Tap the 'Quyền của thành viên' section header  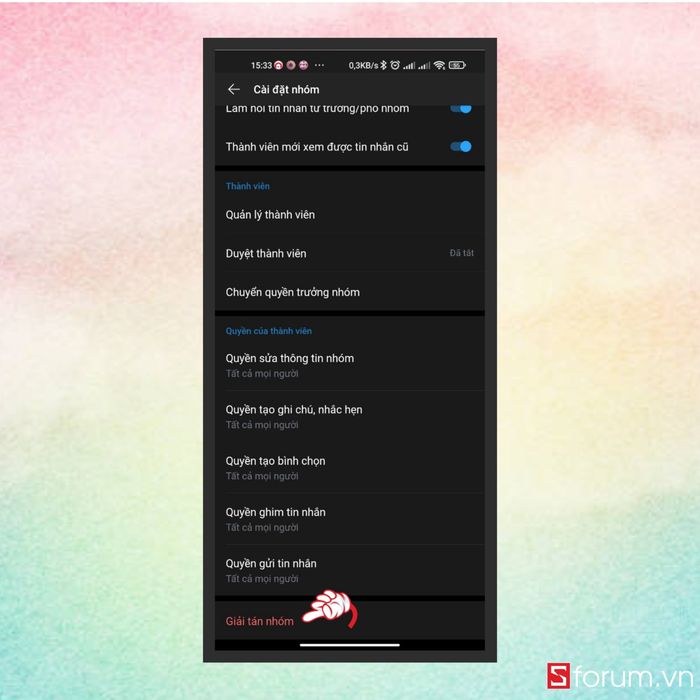click(x=268, y=331)
